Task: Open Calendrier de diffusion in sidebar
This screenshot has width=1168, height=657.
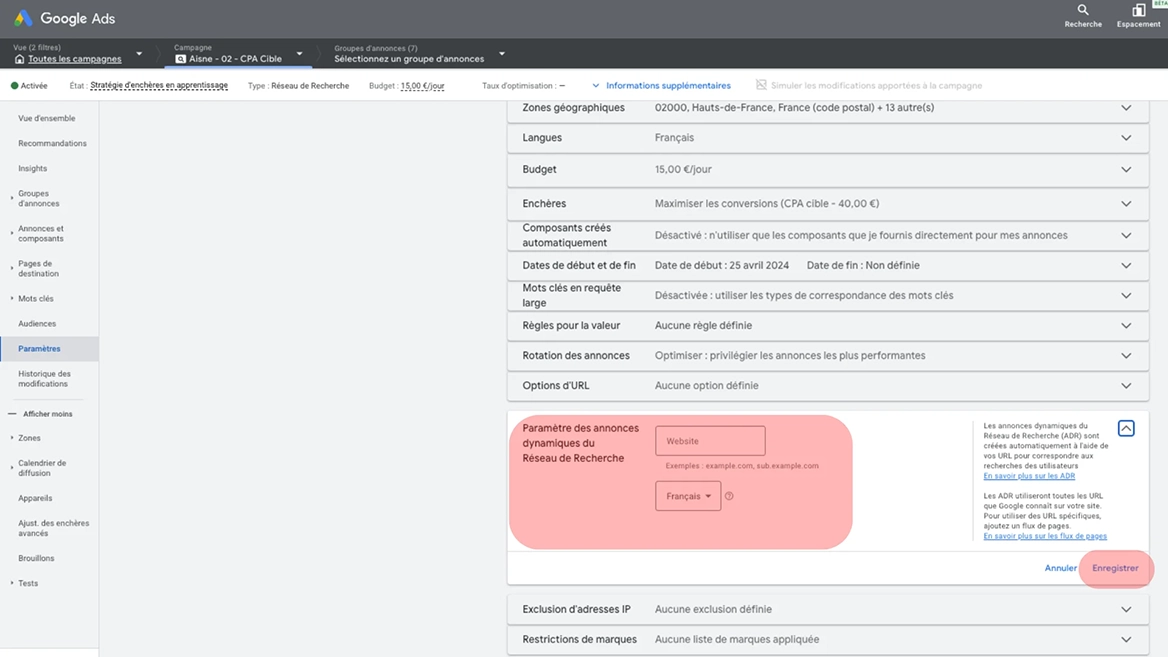Action: [x=42, y=468]
